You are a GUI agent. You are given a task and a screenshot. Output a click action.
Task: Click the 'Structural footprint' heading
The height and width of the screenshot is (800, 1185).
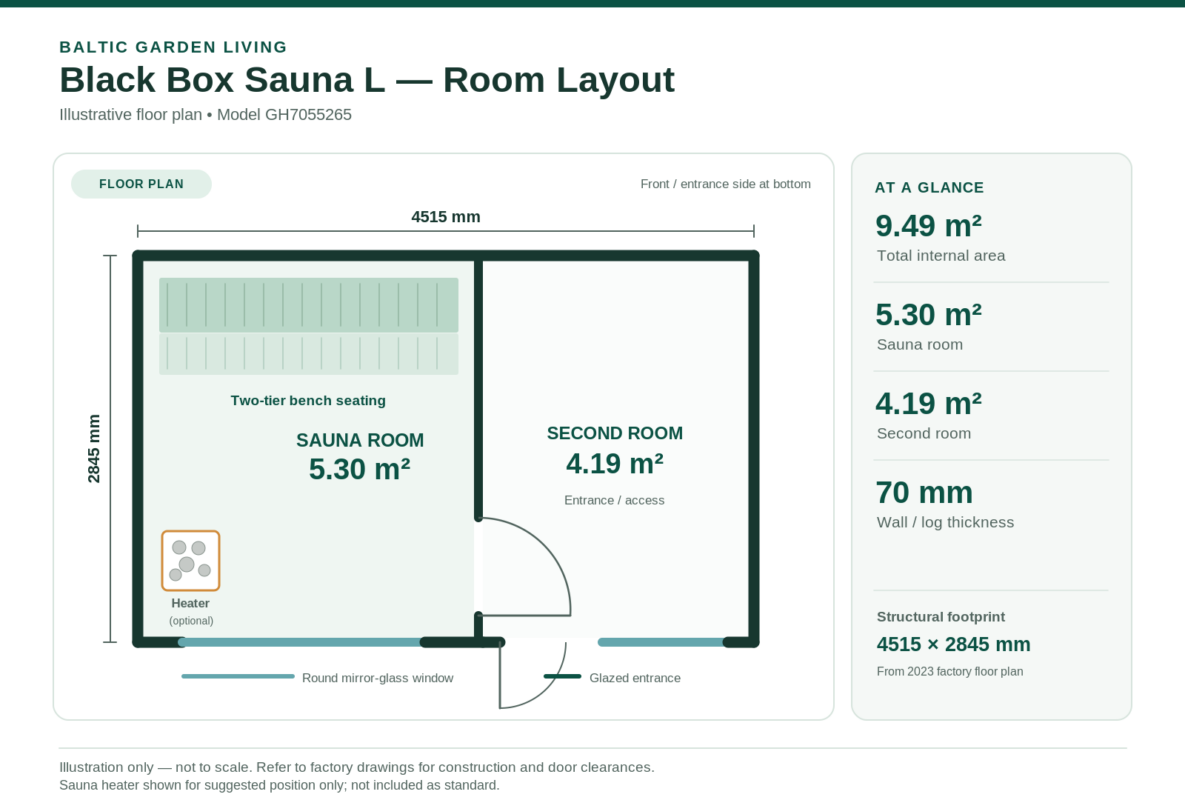click(x=941, y=617)
